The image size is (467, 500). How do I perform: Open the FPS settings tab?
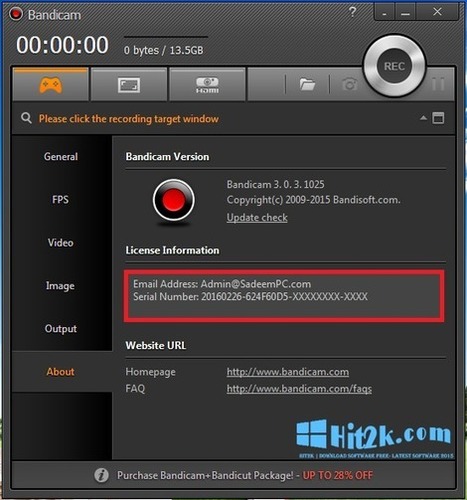coord(60,200)
